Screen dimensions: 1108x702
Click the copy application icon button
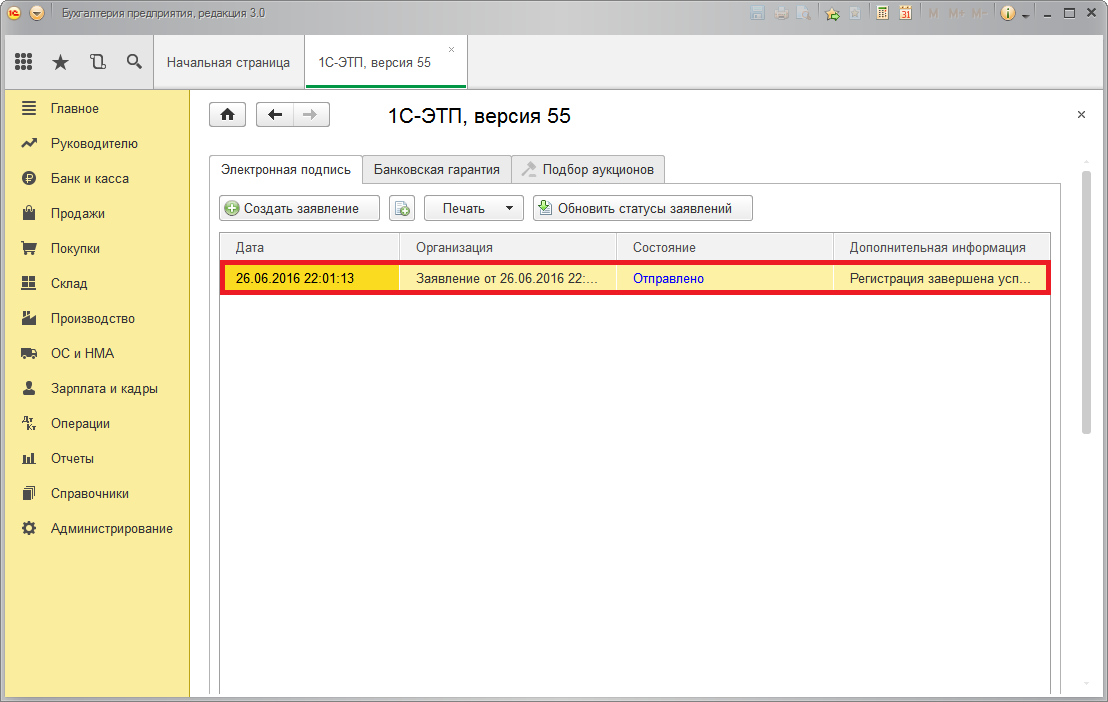click(x=402, y=208)
